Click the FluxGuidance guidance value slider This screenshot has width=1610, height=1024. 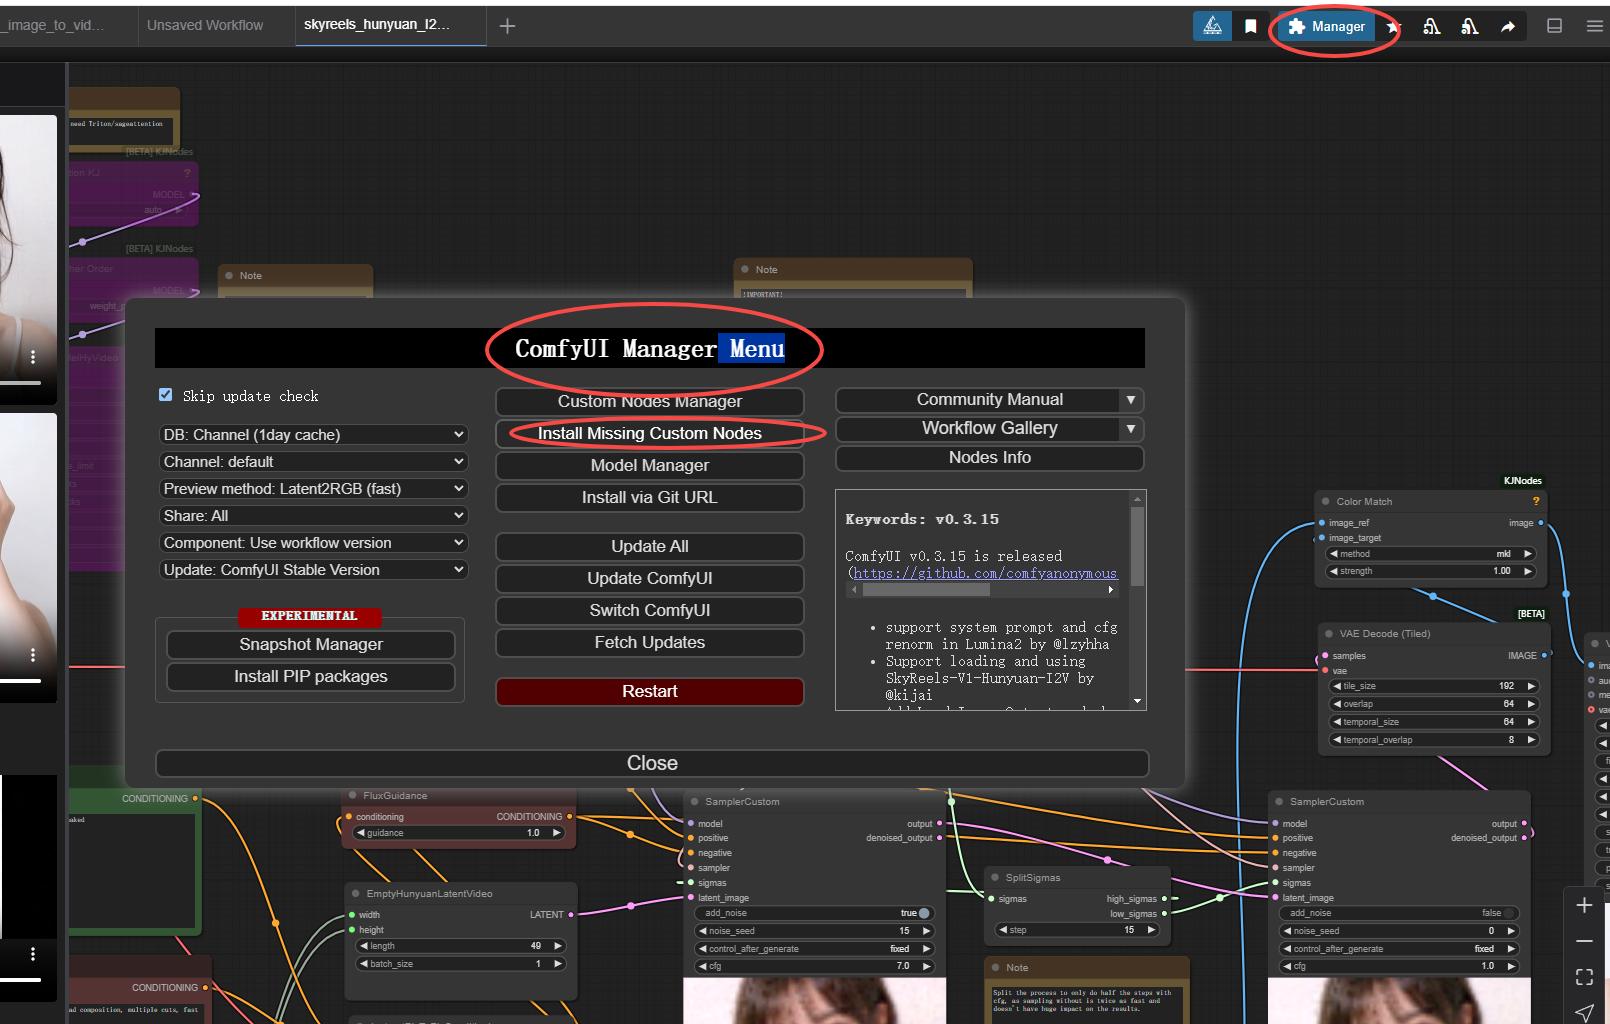[460, 833]
